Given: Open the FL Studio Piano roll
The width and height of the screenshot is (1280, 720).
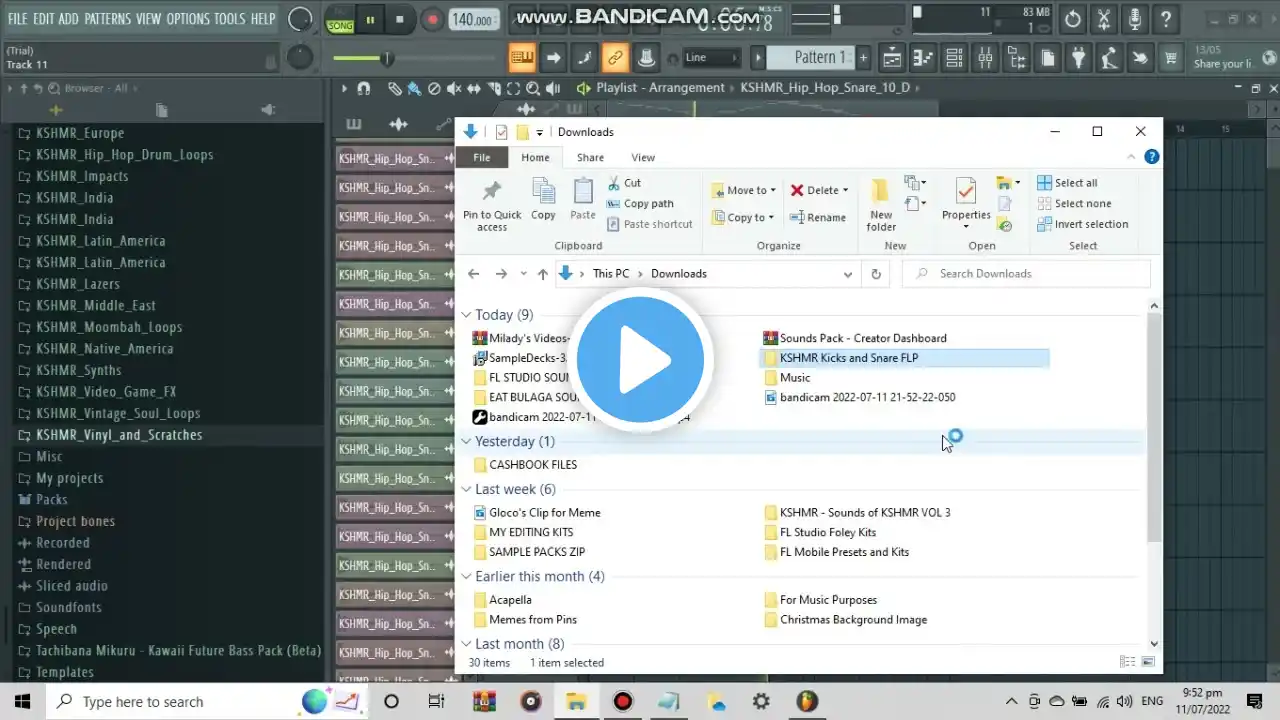Looking at the screenshot, I should (x=922, y=58).
